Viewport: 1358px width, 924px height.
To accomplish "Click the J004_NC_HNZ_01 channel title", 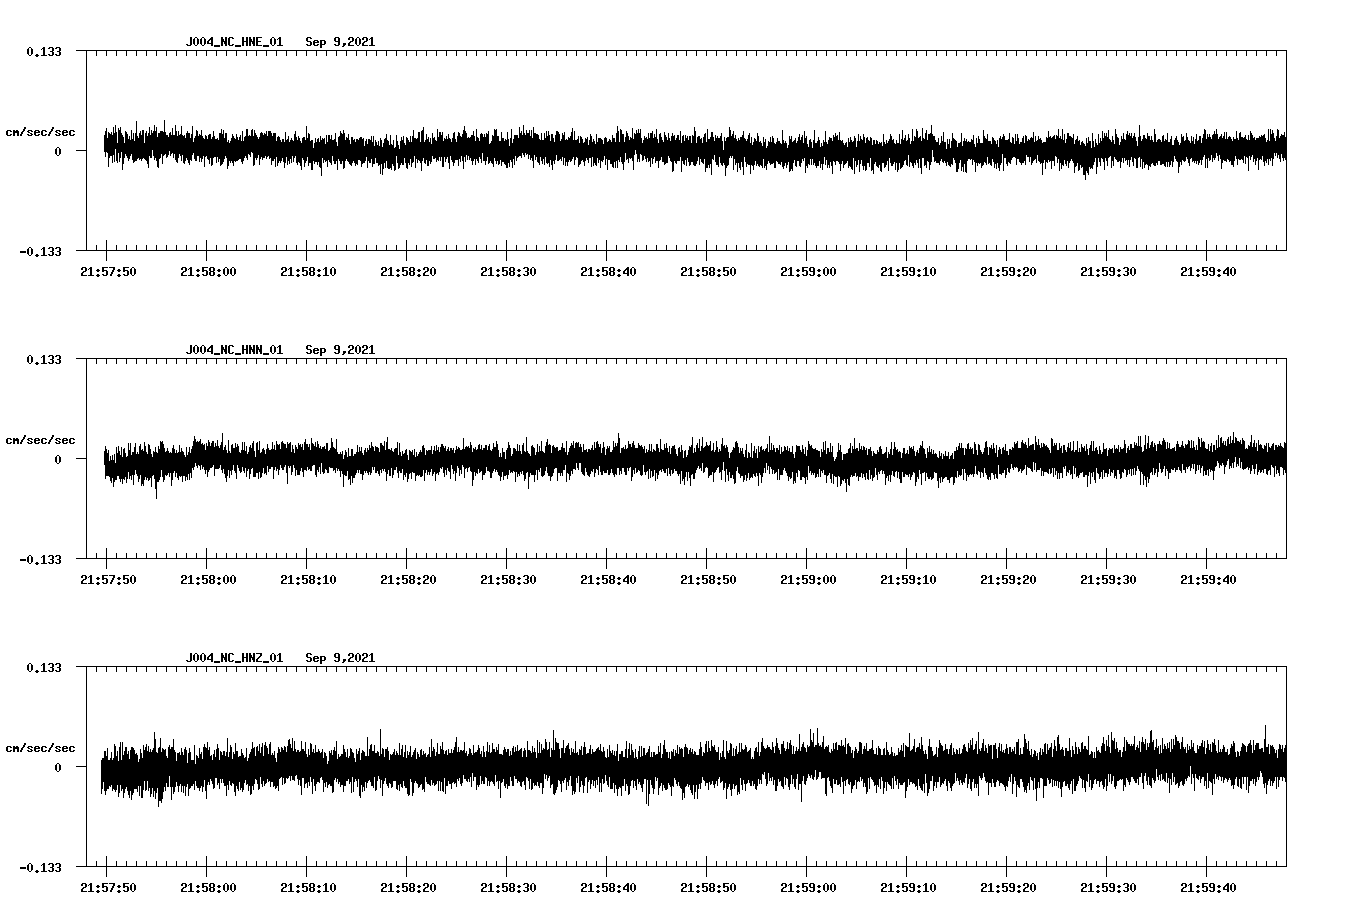I will [234, 658].
